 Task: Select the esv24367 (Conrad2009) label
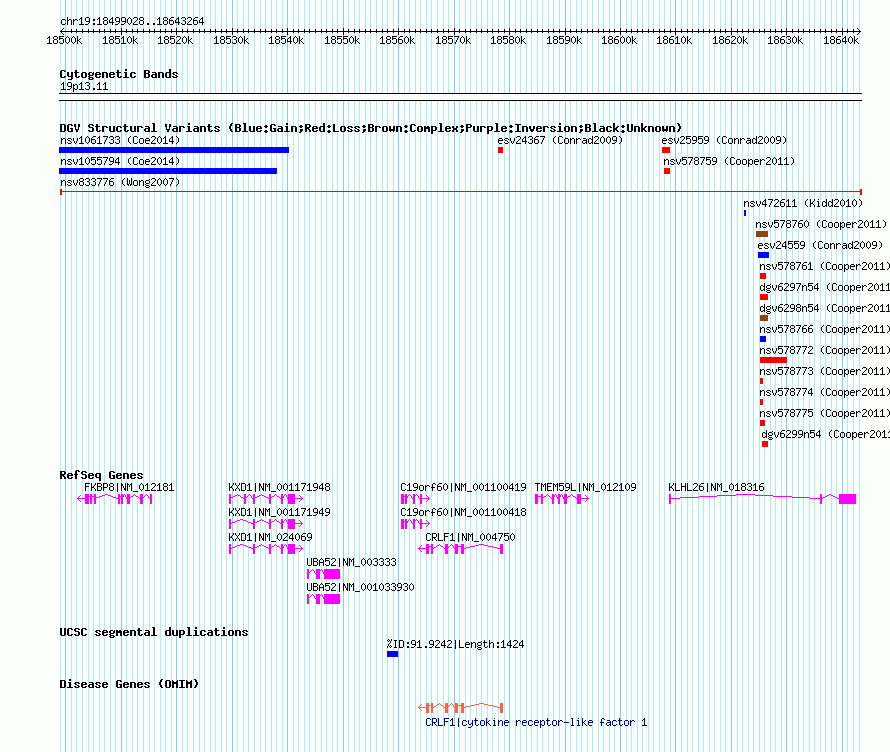point(560,140)
